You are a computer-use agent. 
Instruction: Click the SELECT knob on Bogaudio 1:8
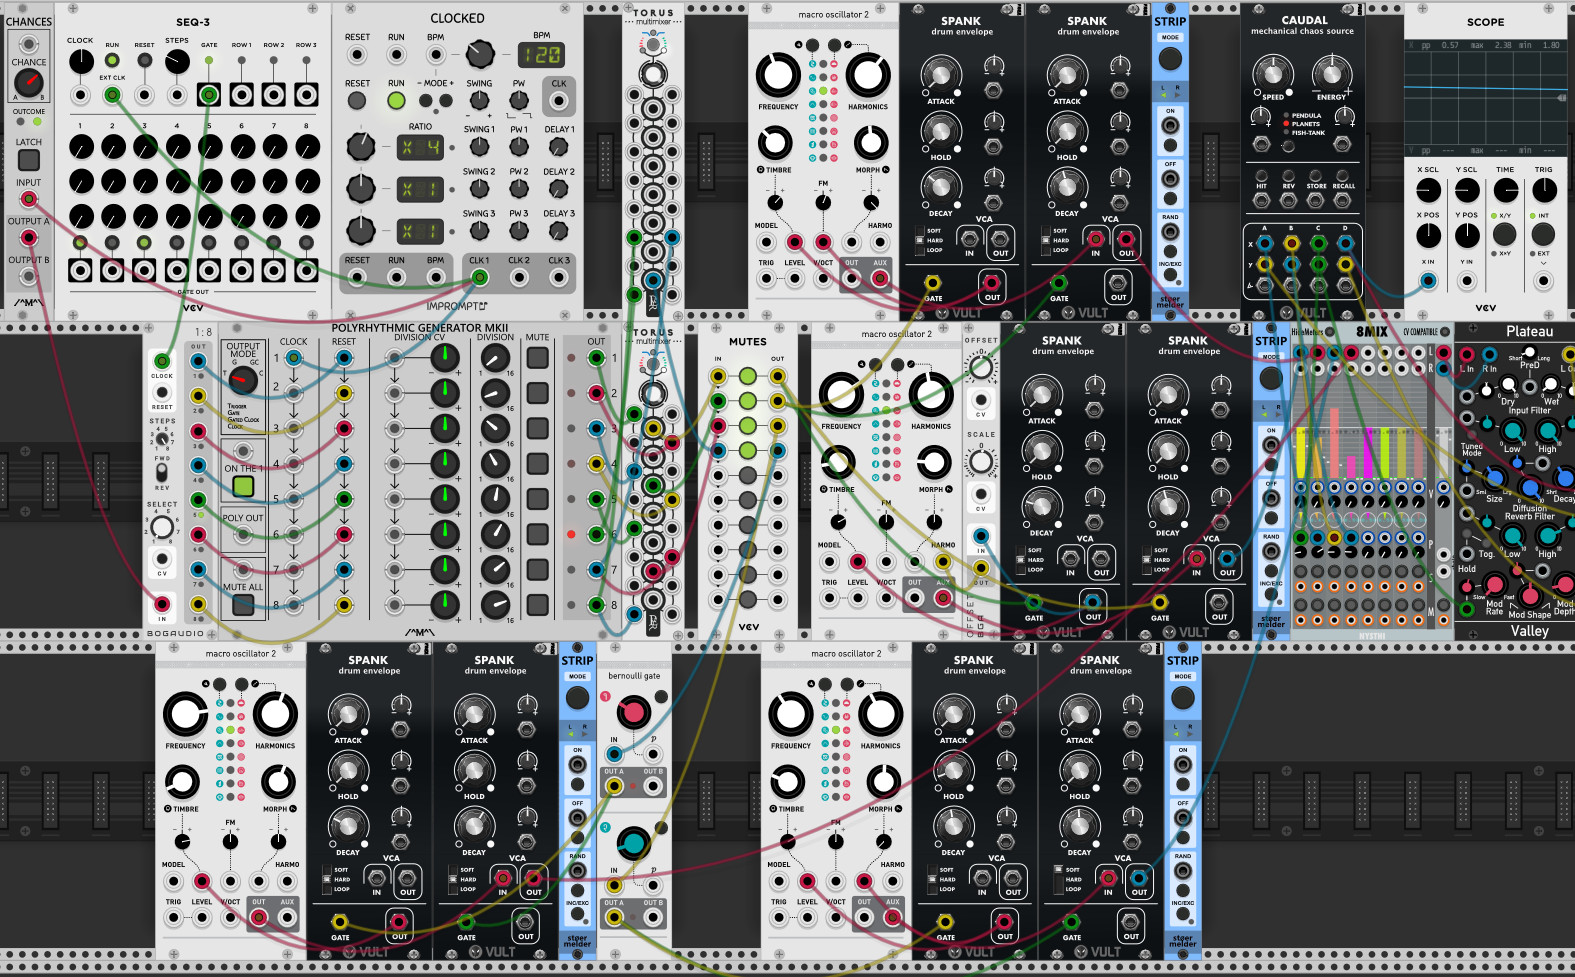click(162, 527)
